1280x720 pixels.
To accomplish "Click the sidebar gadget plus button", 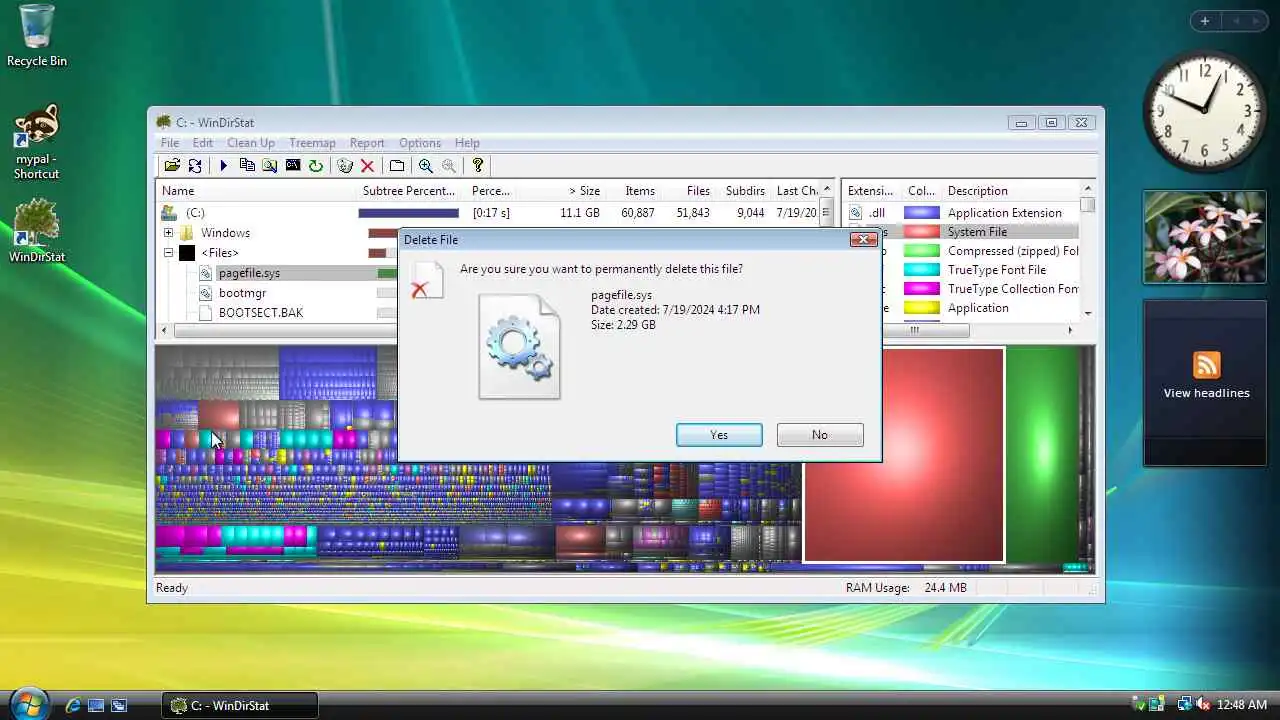I will point(1205,21).
